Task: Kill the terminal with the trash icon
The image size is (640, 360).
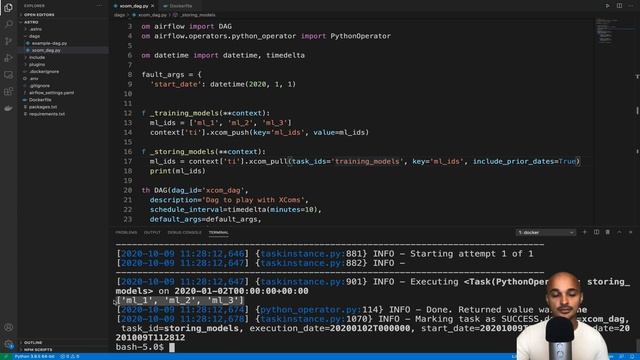Action: [608, 232]
